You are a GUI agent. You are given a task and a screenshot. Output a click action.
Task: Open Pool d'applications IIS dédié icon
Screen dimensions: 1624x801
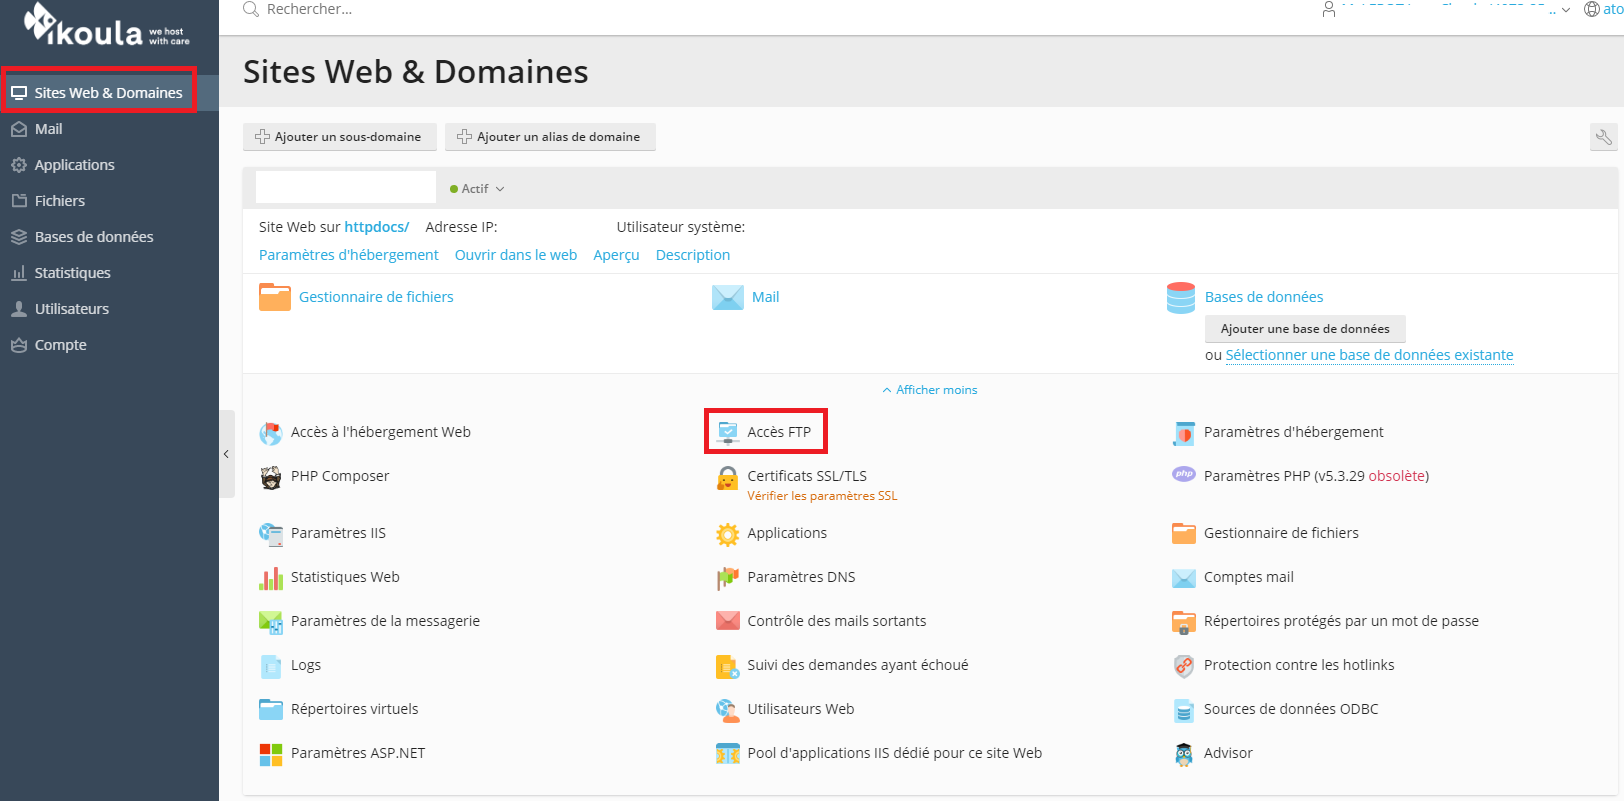click(728, 754)
